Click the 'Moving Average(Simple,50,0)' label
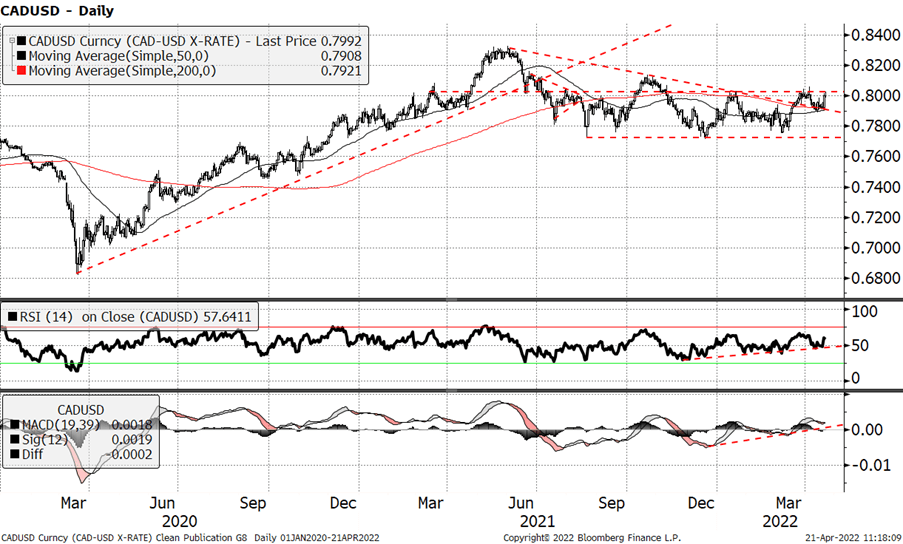This screenshot has width=903, height=544. [x=119, y=56]
